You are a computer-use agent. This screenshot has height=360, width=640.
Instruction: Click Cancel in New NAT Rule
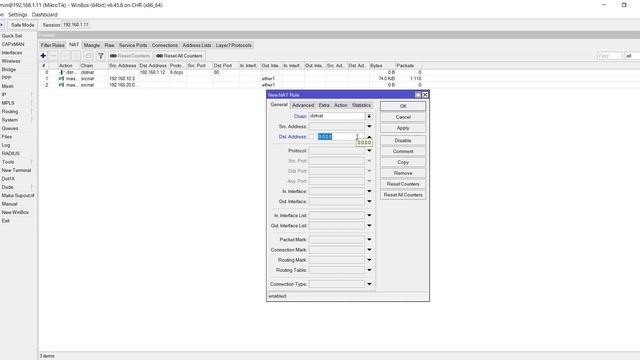403,117
